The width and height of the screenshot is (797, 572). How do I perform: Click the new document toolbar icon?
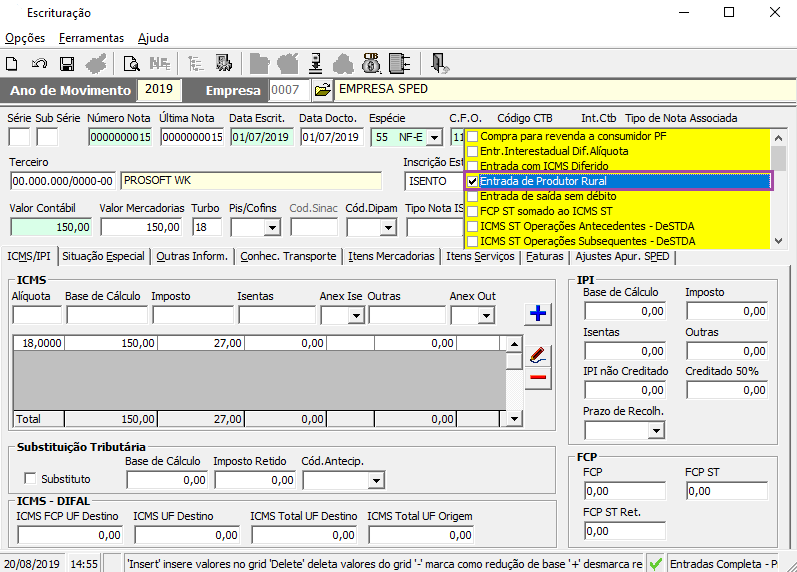click(x=12, y=64)
